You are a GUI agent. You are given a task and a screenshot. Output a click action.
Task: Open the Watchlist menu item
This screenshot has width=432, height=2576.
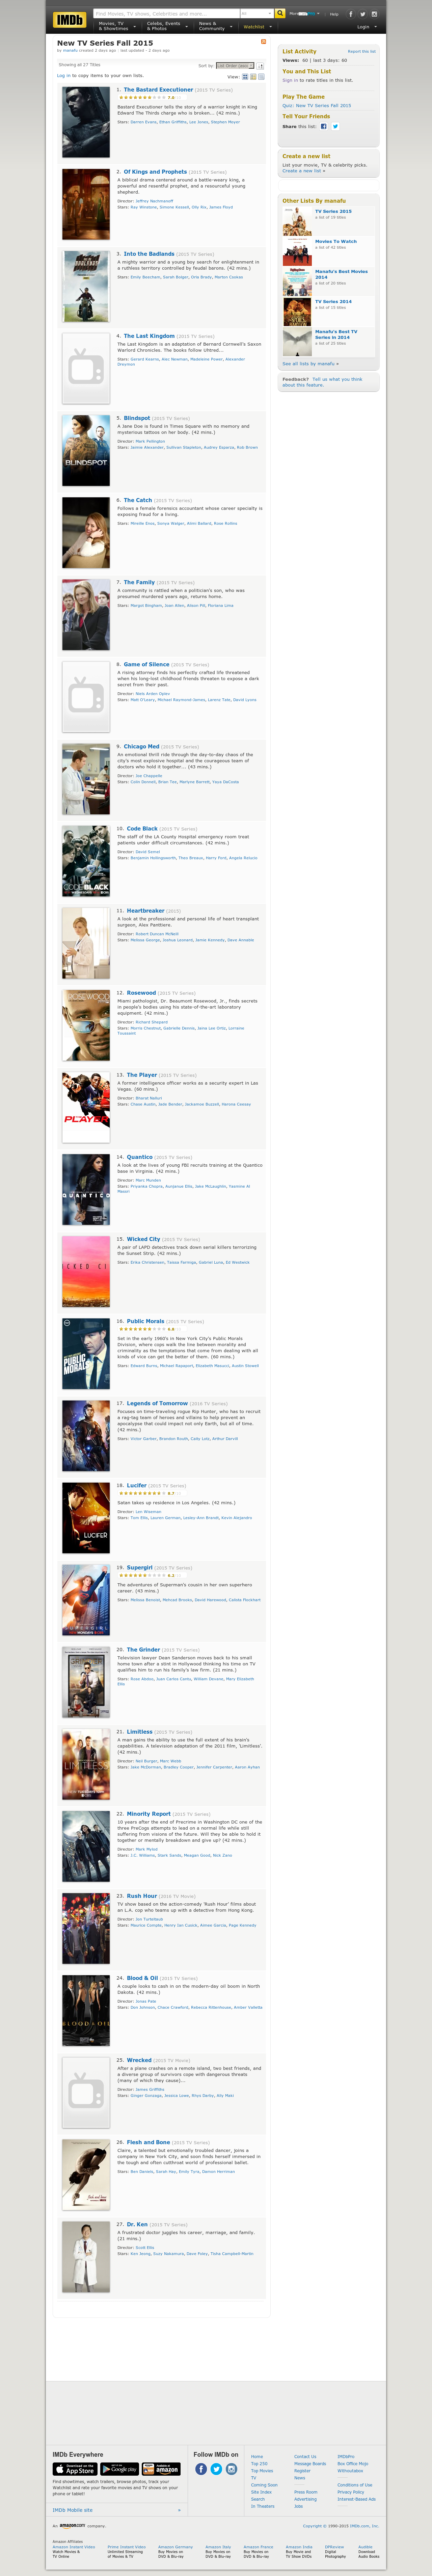[254, 27]
